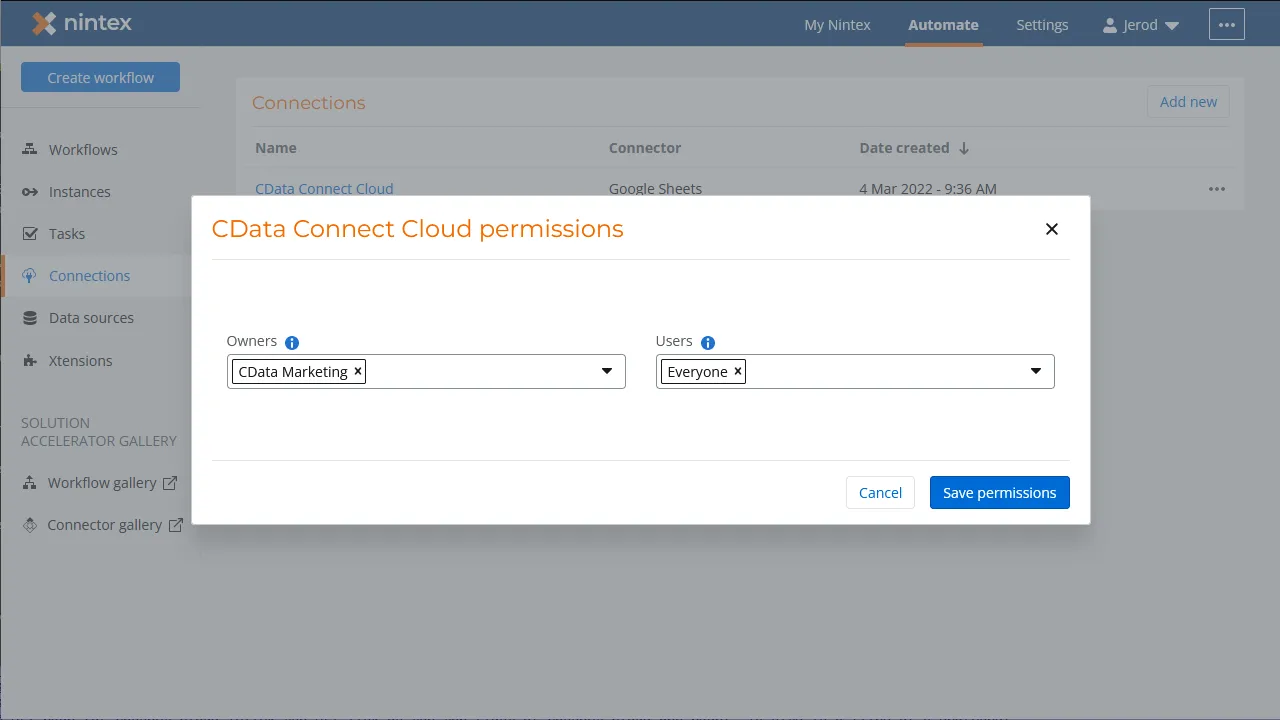Screen dimensions: 1280x720
Task: Select the Tasks checkmark icon
Action: [30, 233]
